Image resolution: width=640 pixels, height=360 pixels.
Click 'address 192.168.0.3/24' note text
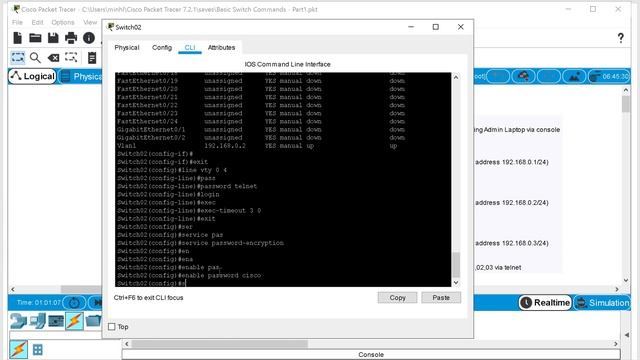click(511, 243)
